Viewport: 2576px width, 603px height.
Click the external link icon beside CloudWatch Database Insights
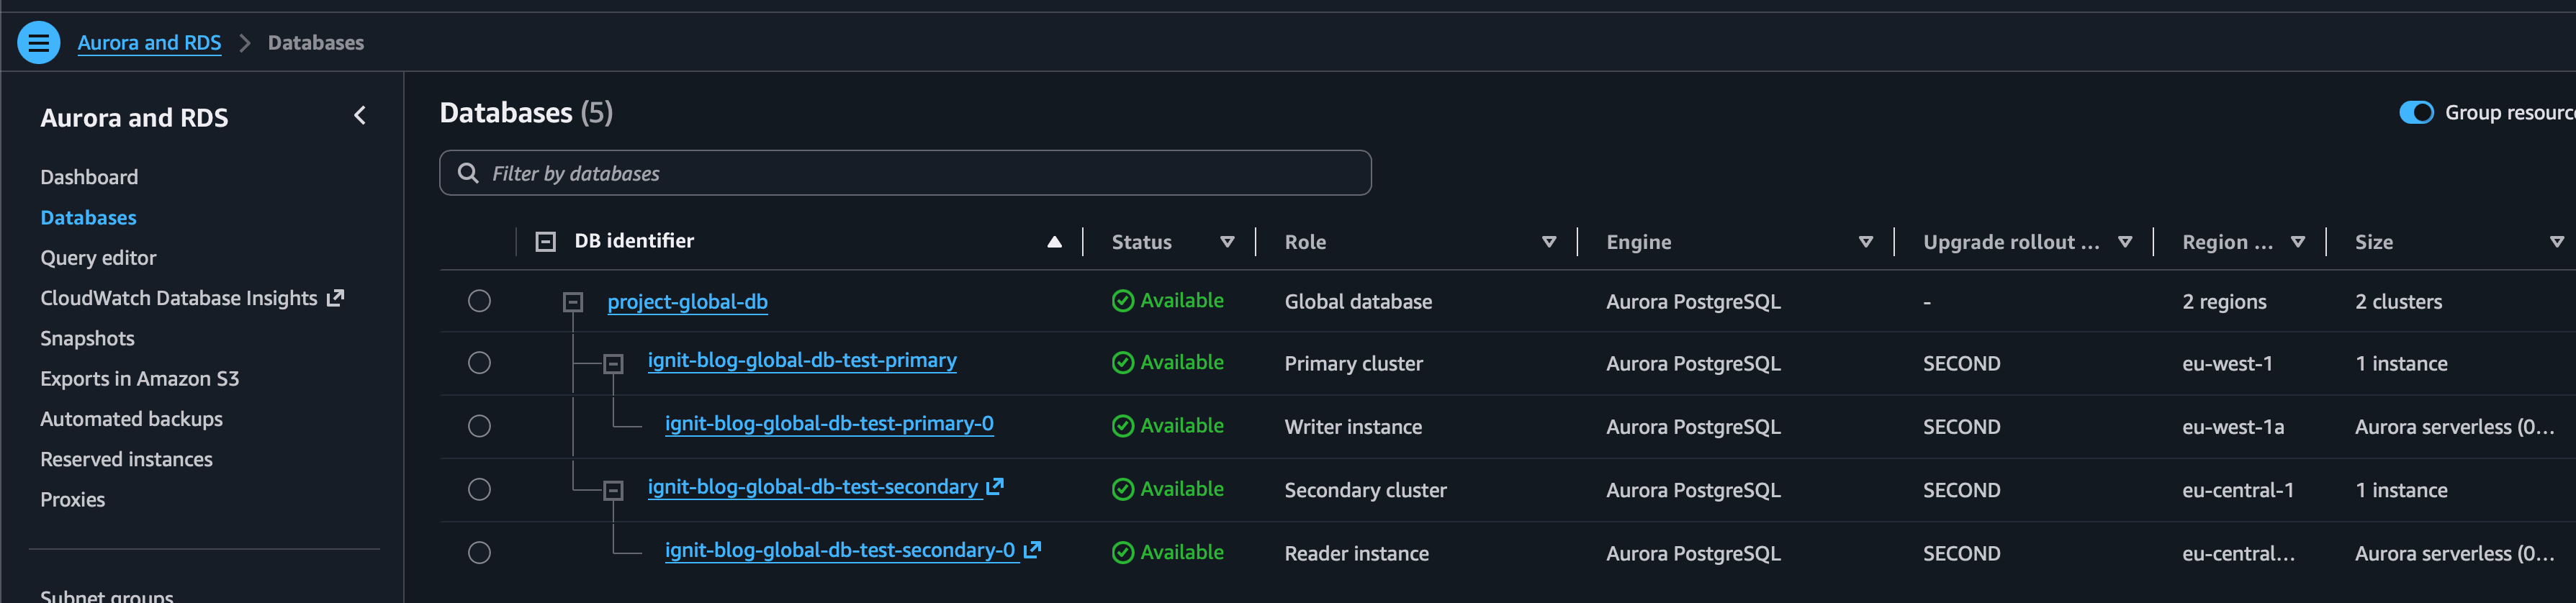point(336,298)
